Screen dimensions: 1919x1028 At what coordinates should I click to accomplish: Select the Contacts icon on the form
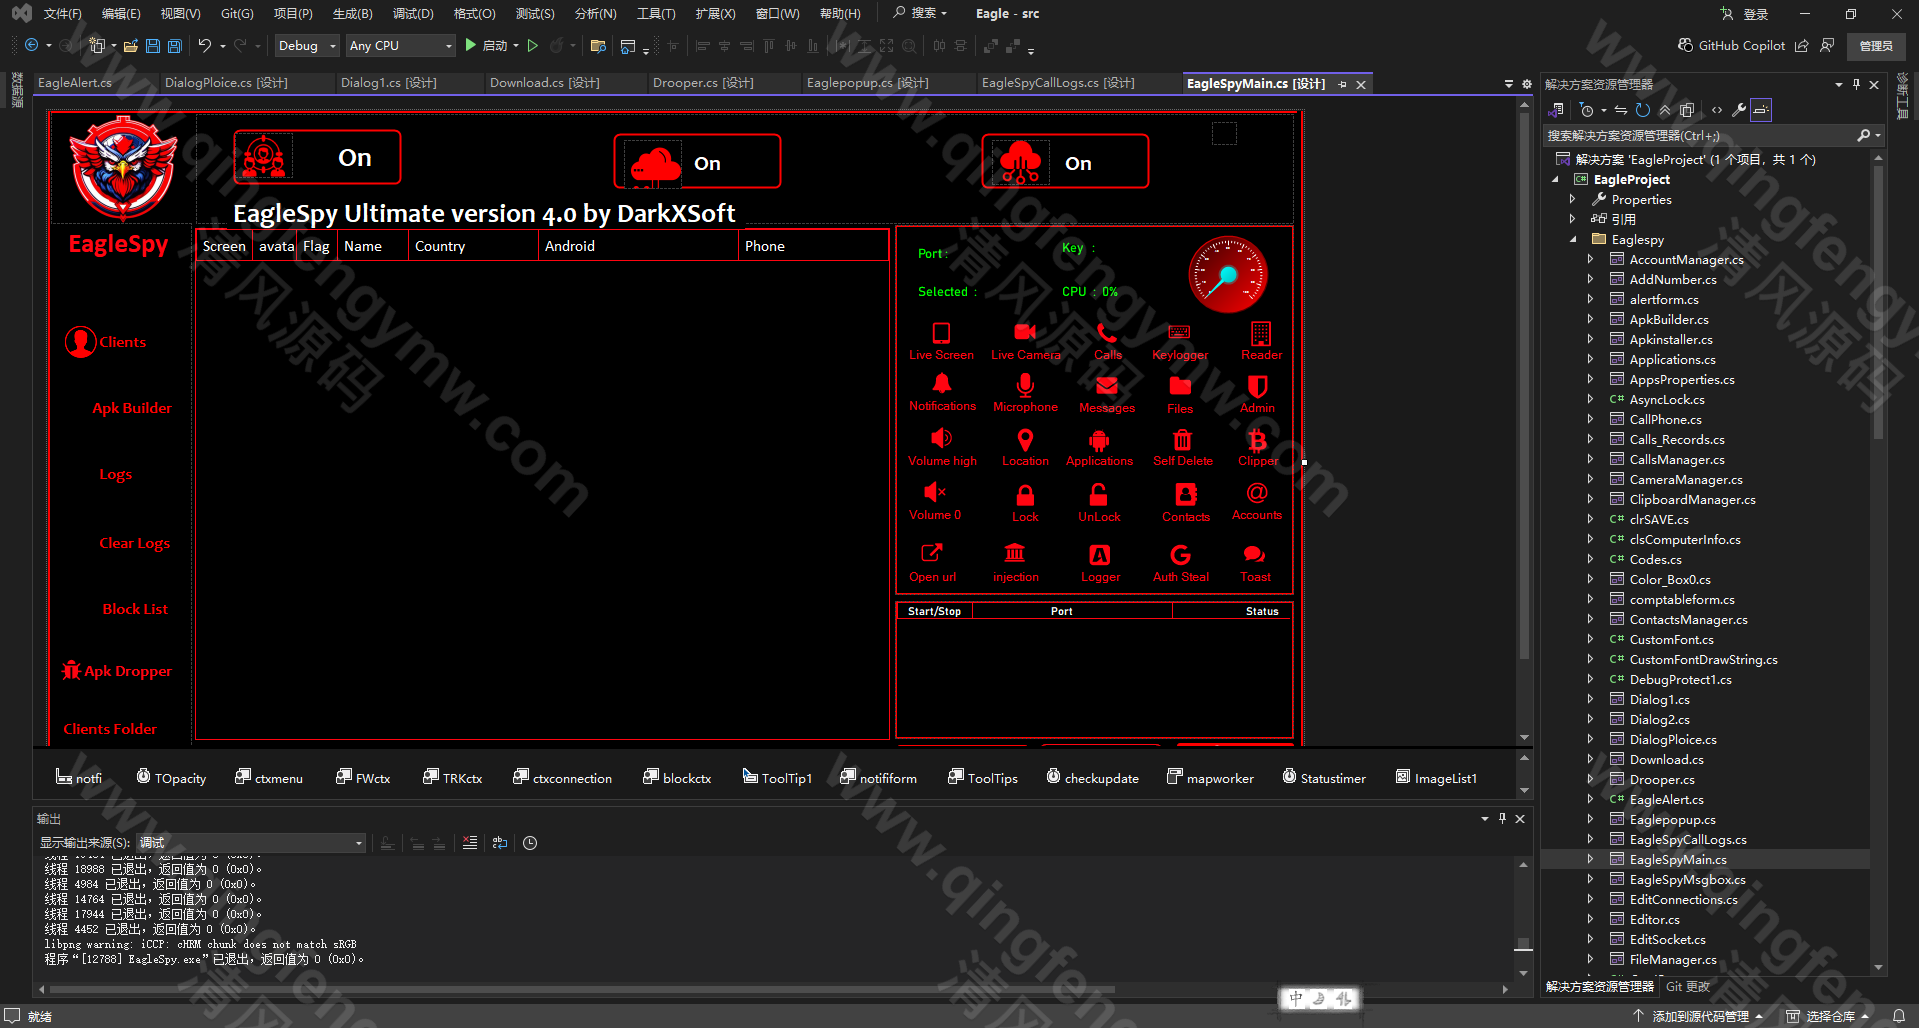pos(1186,494)
